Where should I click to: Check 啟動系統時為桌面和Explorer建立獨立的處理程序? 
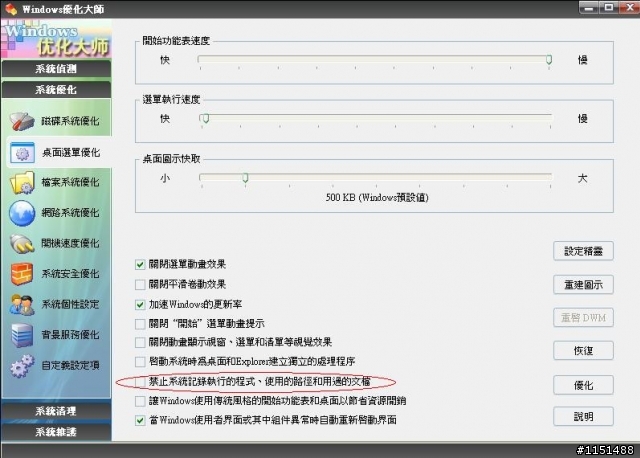point(140,362)
